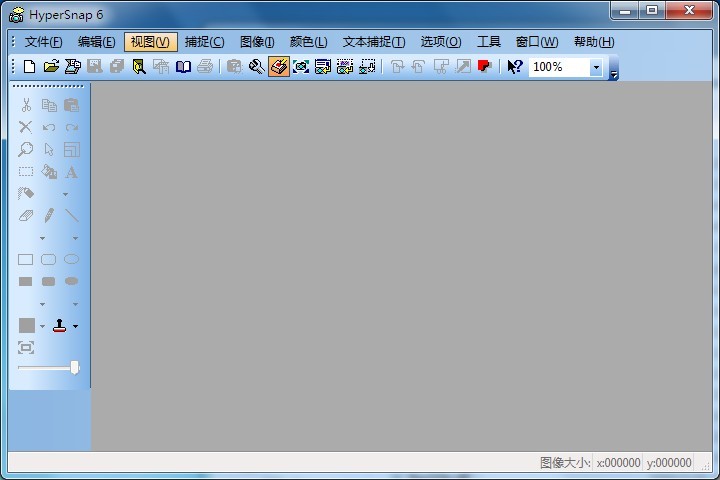
Task: Toggle the highlighted toolbar button
Action: (279, 67)
